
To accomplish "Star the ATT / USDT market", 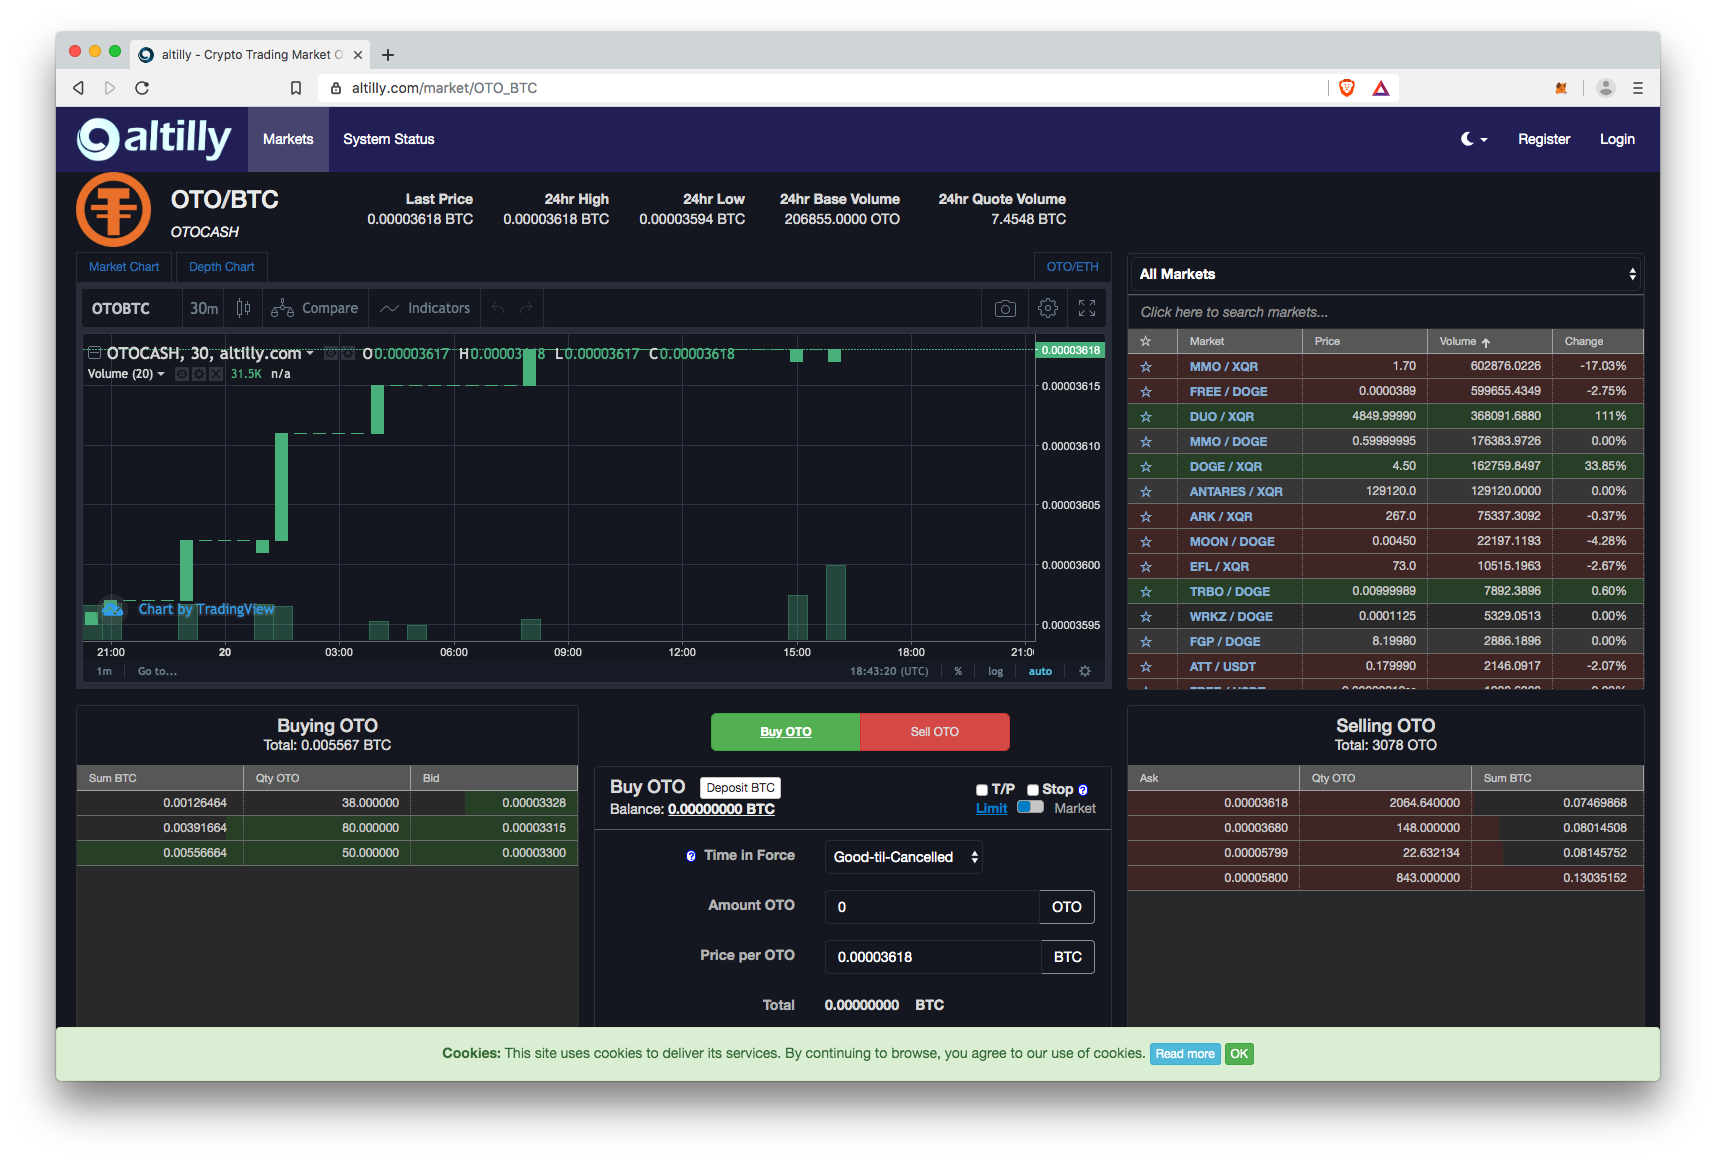I will (1146, 667).
